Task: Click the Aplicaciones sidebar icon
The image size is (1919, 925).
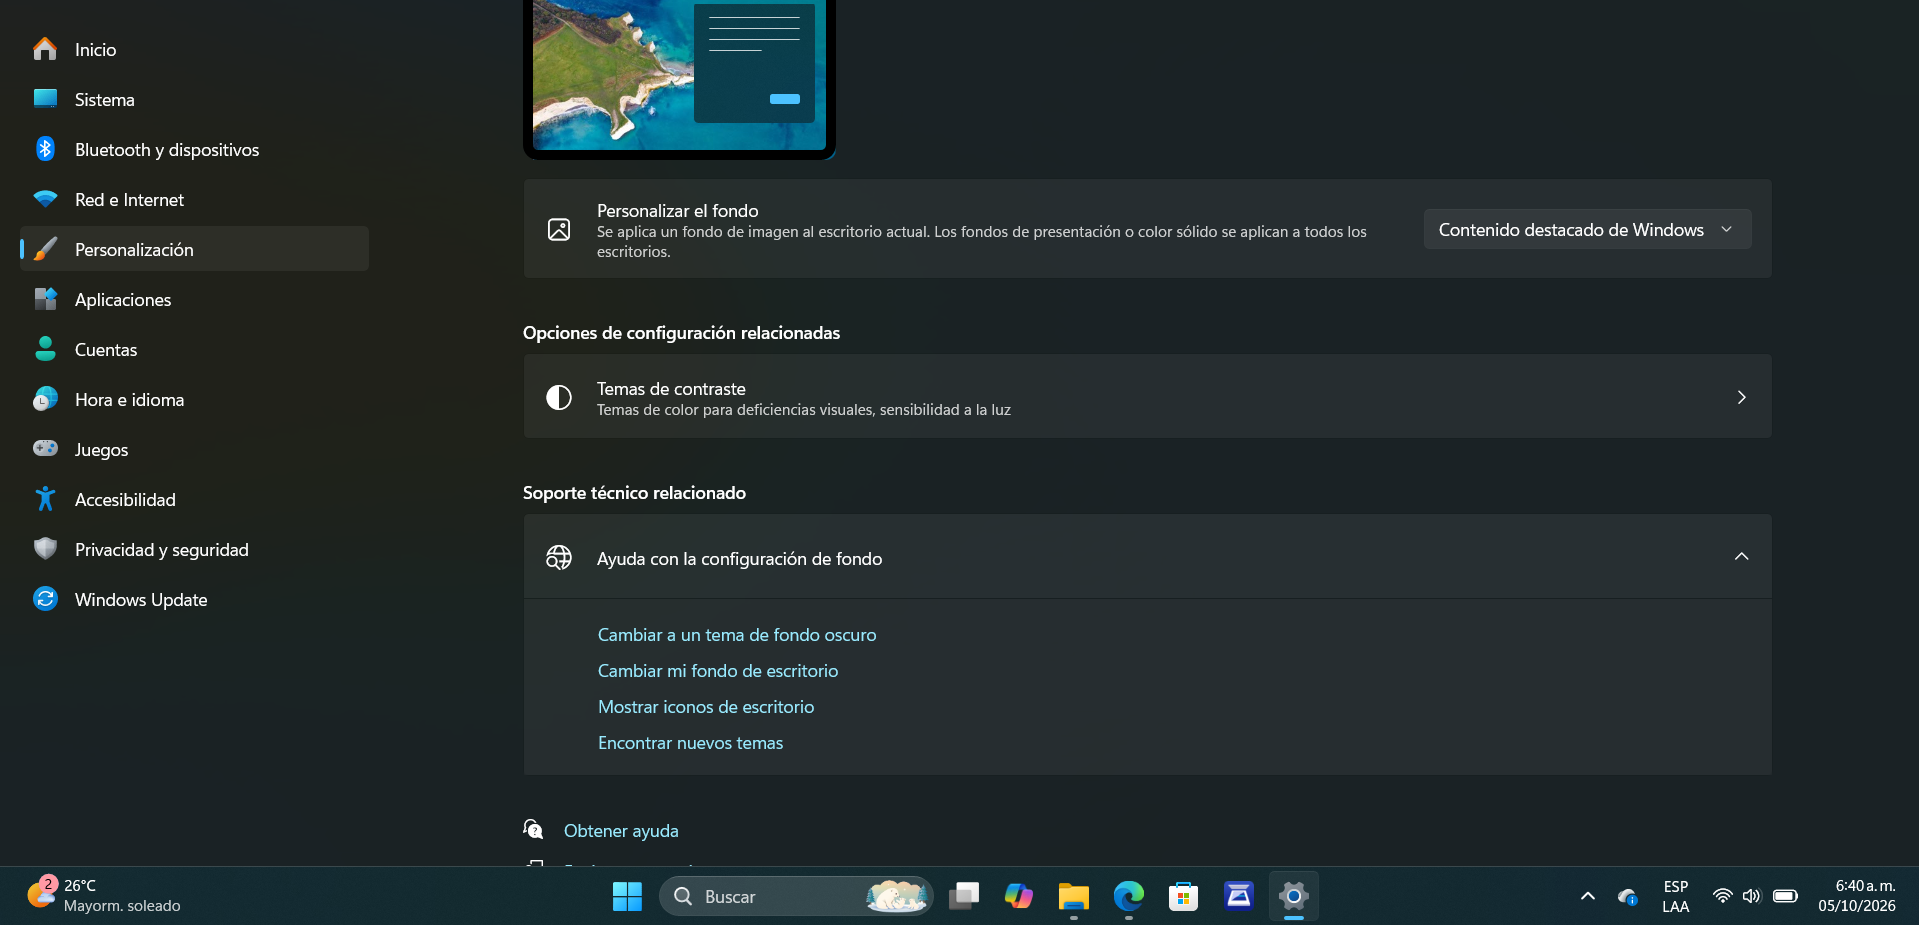Action: click(45, 299)
